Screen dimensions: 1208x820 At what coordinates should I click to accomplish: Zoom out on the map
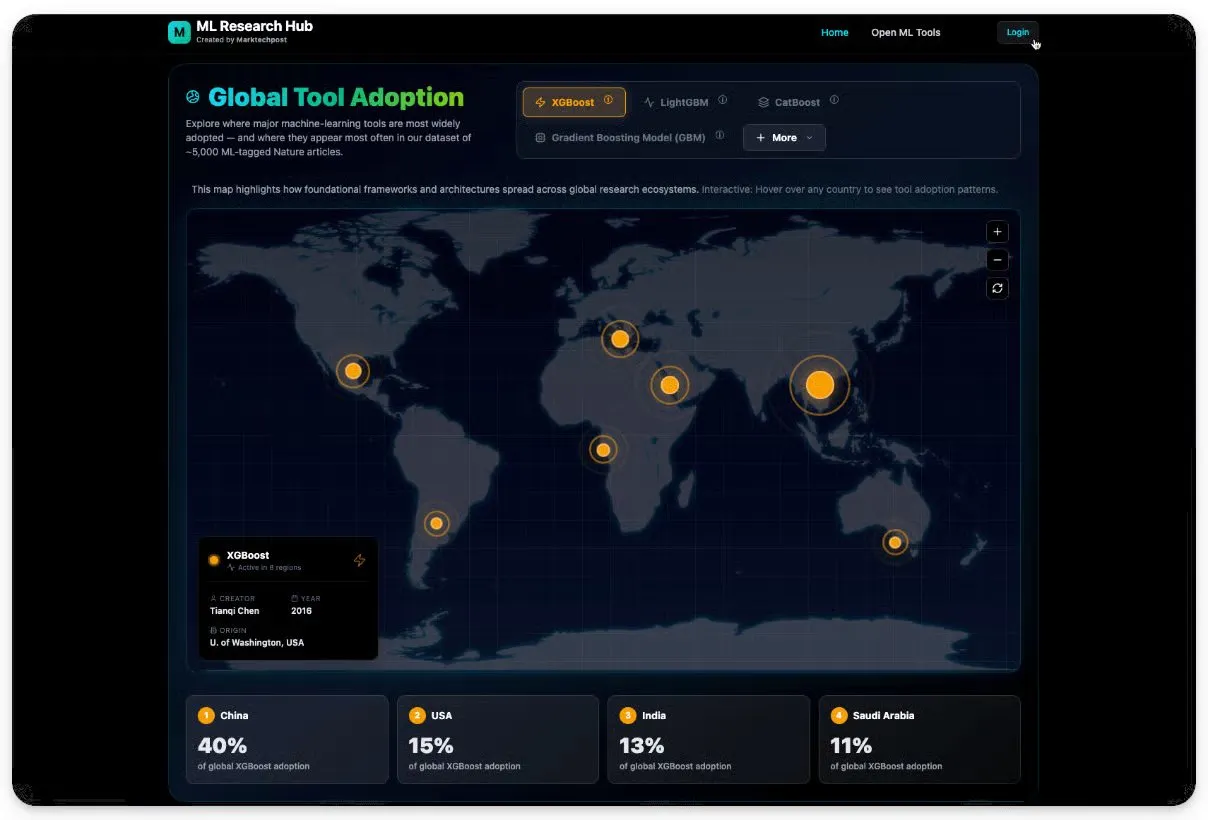pos(997,260)
